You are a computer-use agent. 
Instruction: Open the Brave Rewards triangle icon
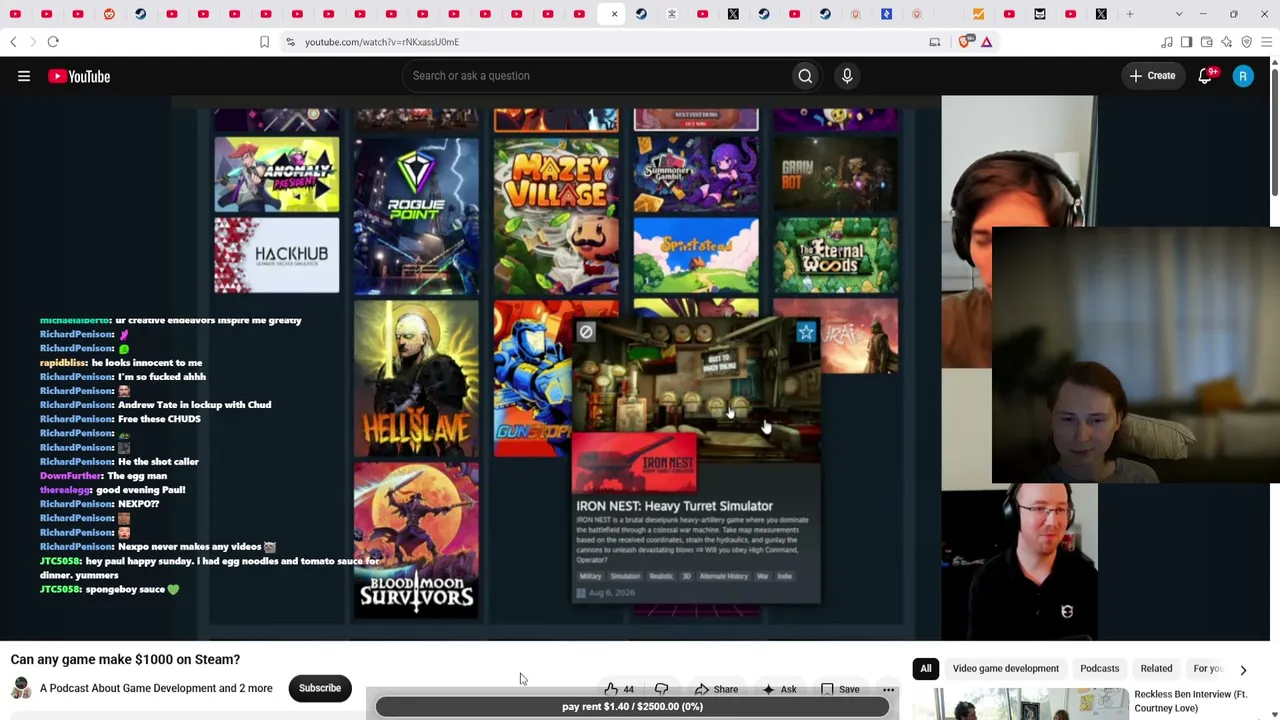point(986,42)
